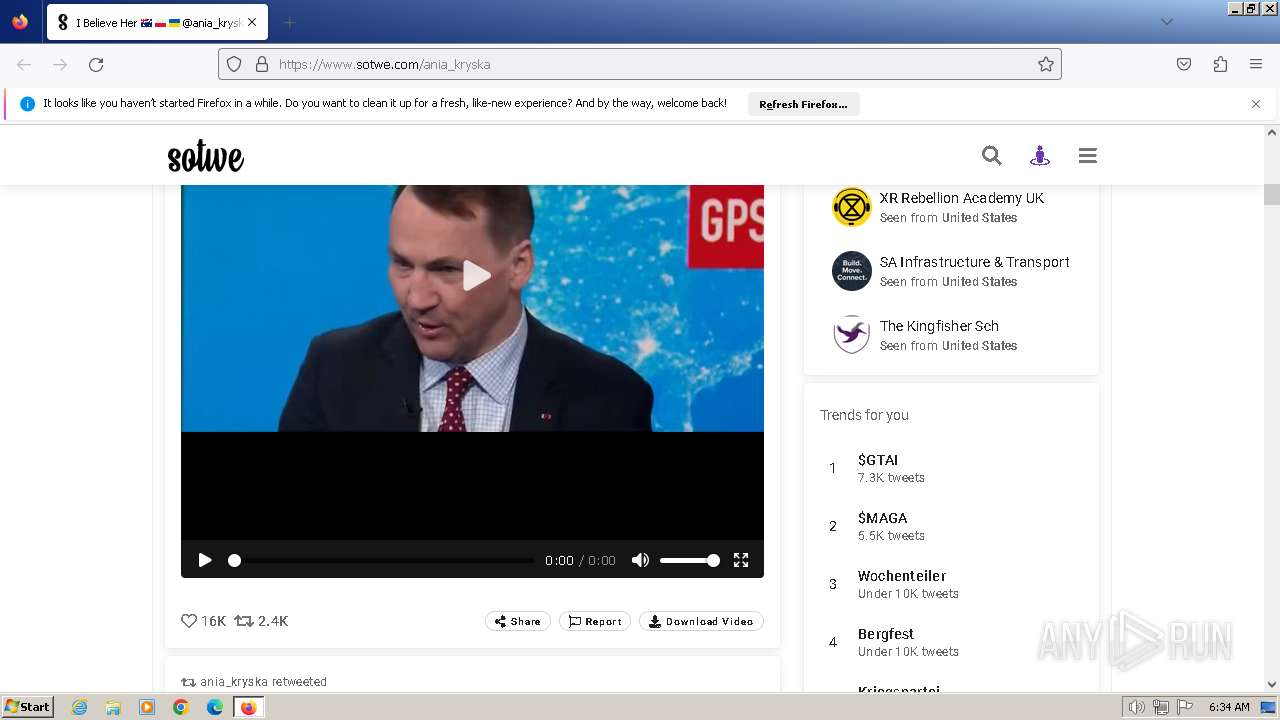Viewport: 1280px width, 720px height.
Task: Click Download Video button
Action: coord(701,621)
